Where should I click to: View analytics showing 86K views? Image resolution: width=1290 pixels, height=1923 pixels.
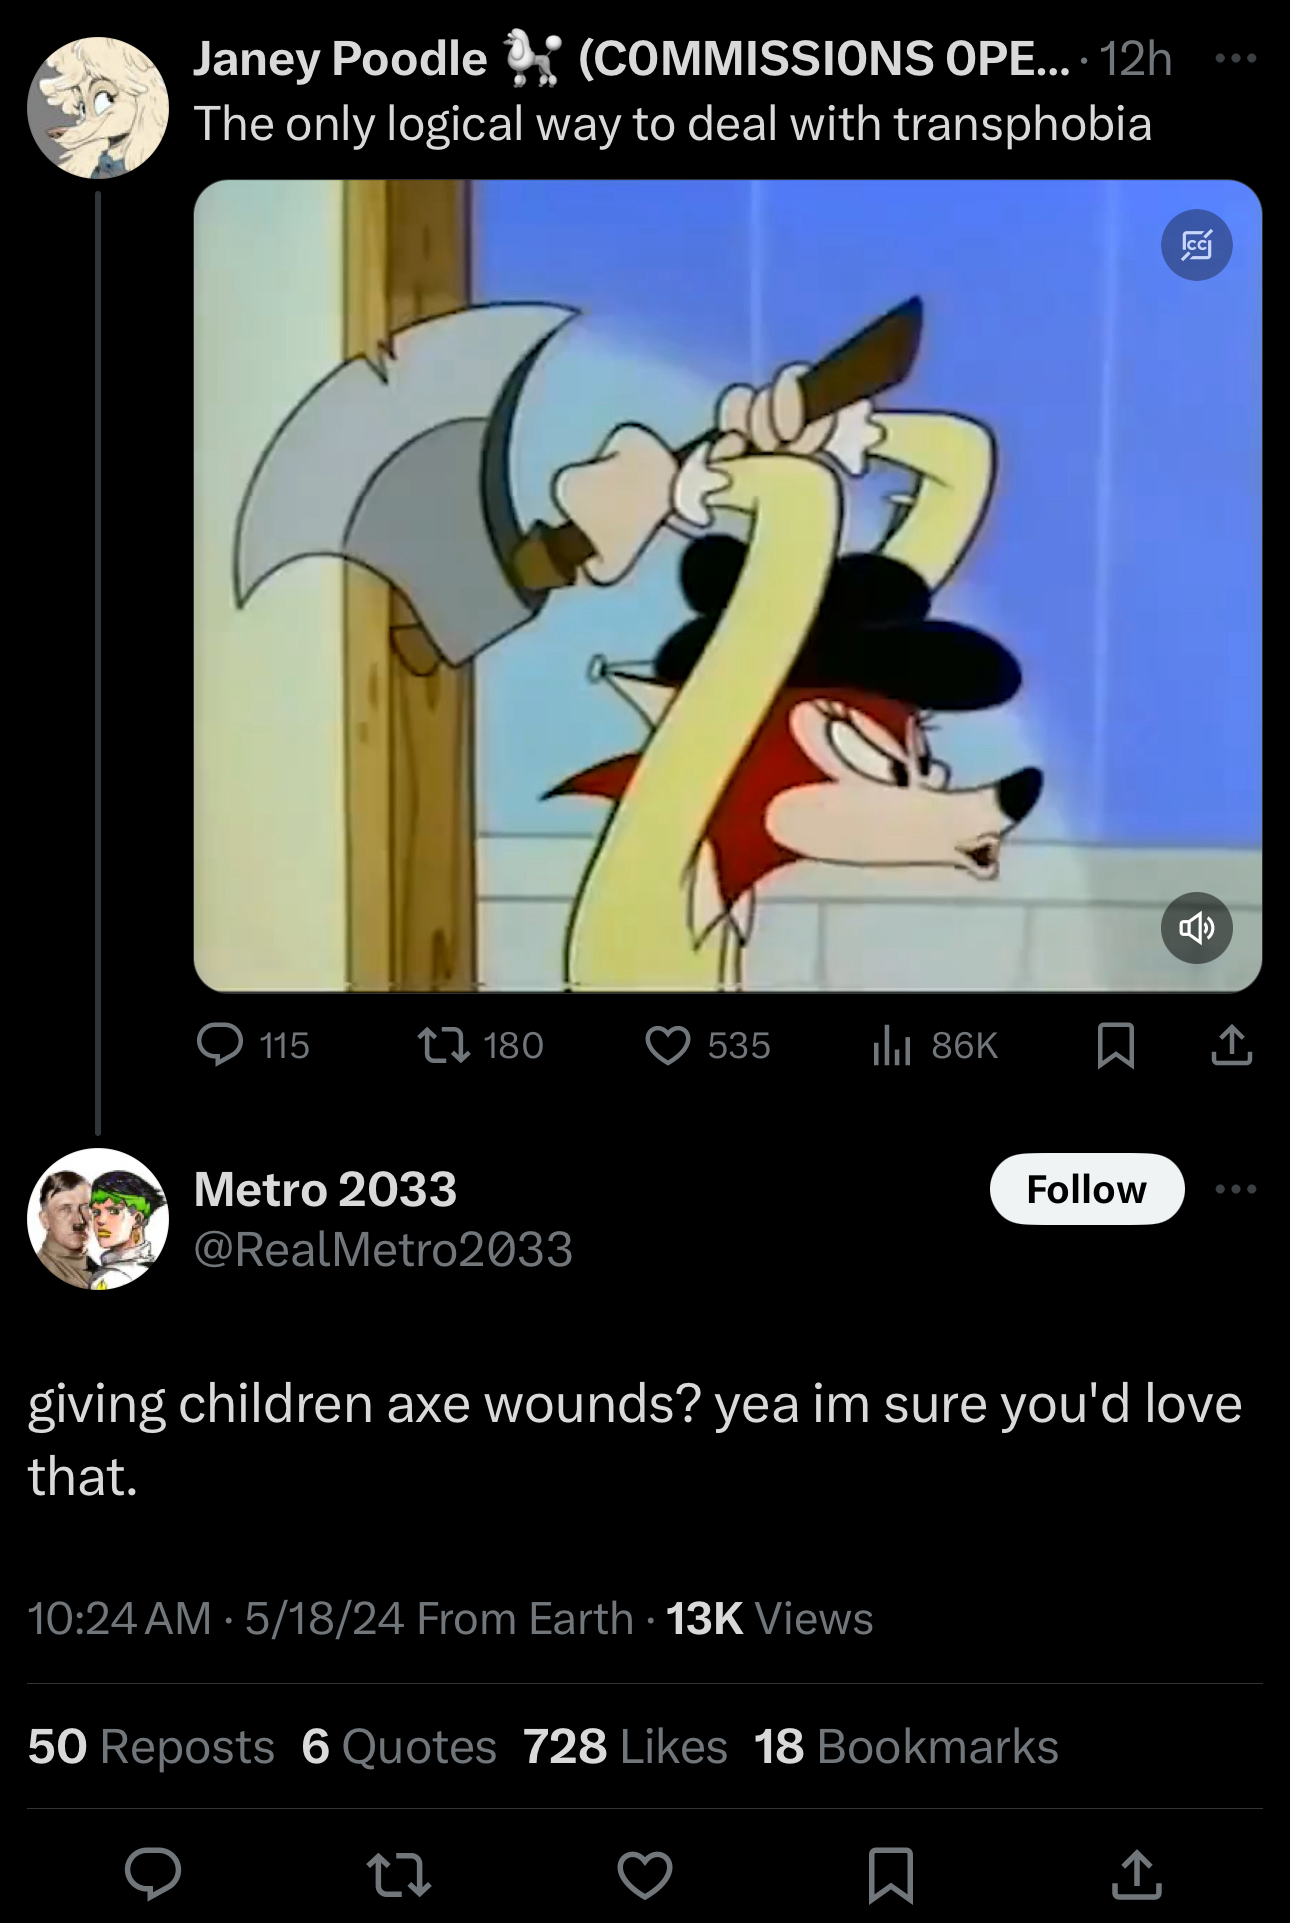tap(935, 1045)
